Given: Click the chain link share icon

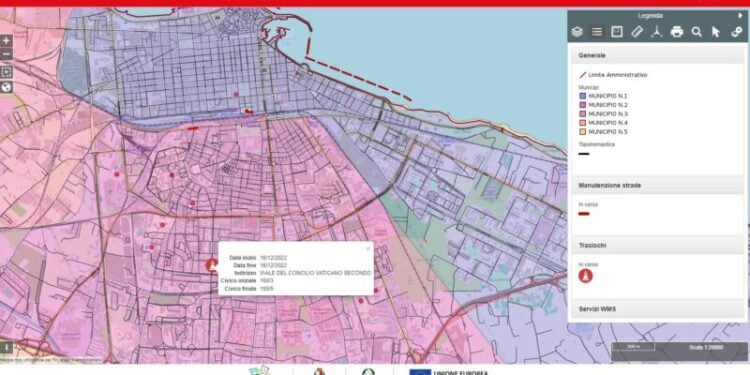Looking at the screenshot, I should (737, 32).
